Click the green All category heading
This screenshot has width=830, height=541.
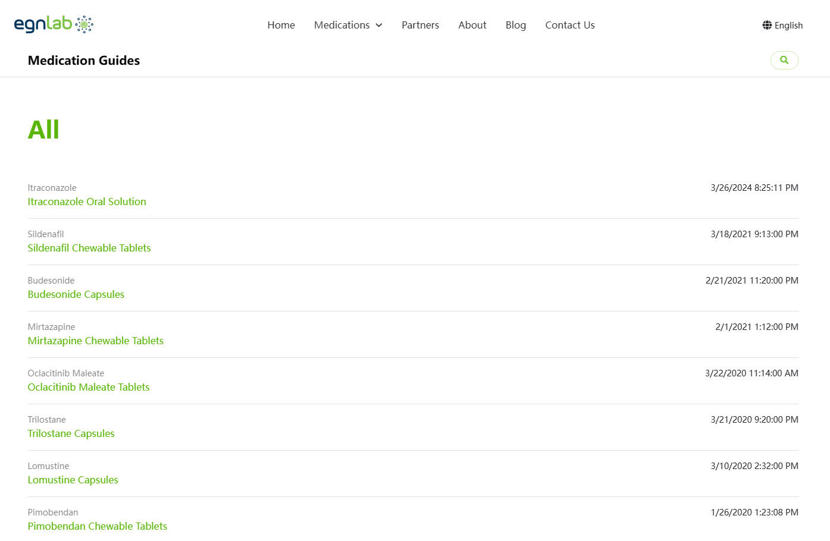tap(43, 130)
